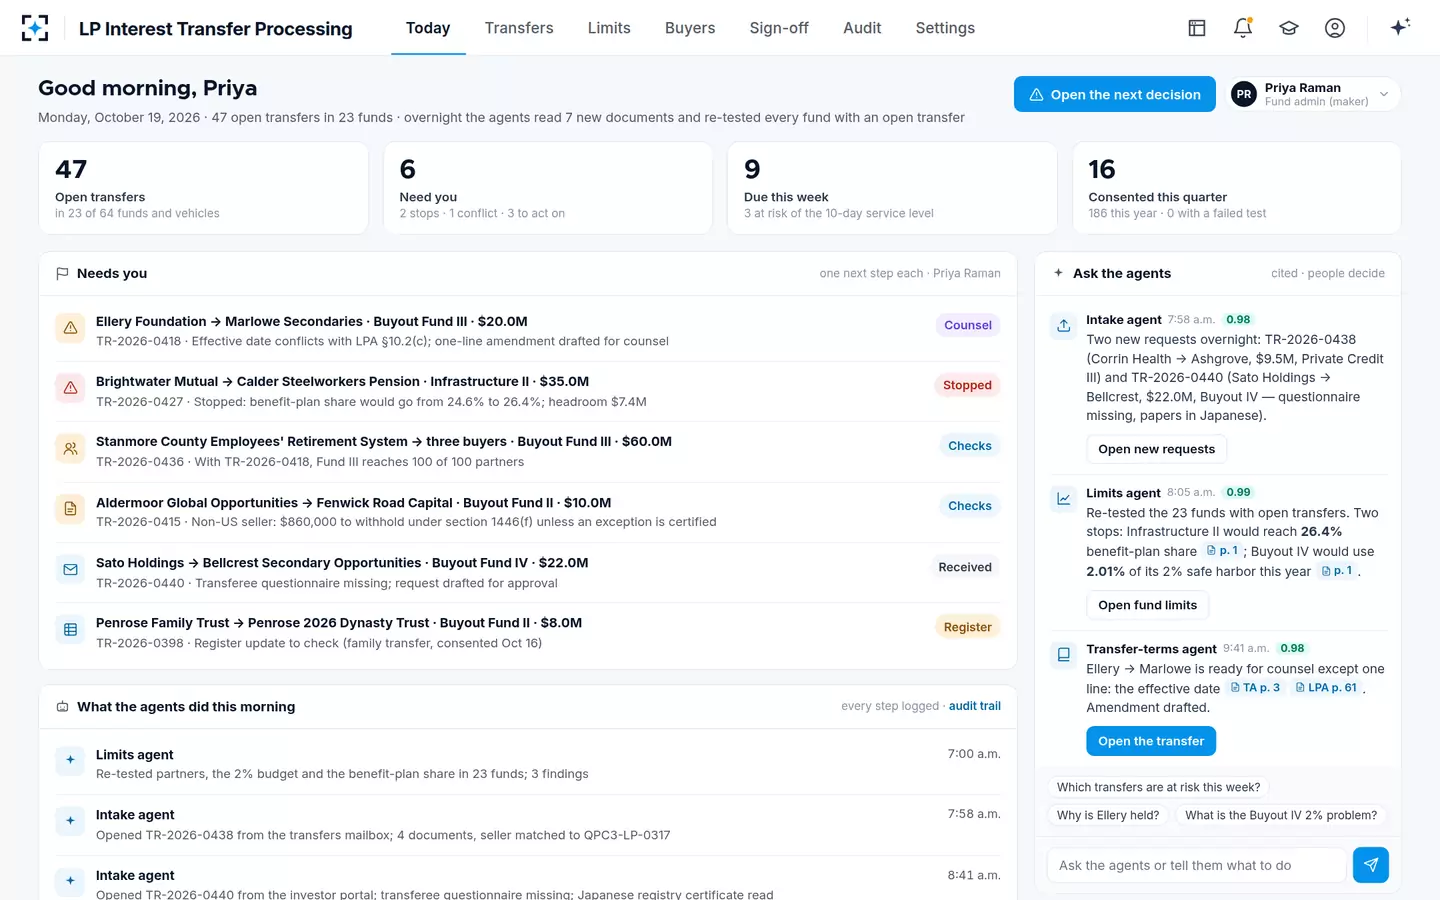Open the LPA p. 61 citation
This screenshot has height=900, width=1440.
click(1326, 688)
